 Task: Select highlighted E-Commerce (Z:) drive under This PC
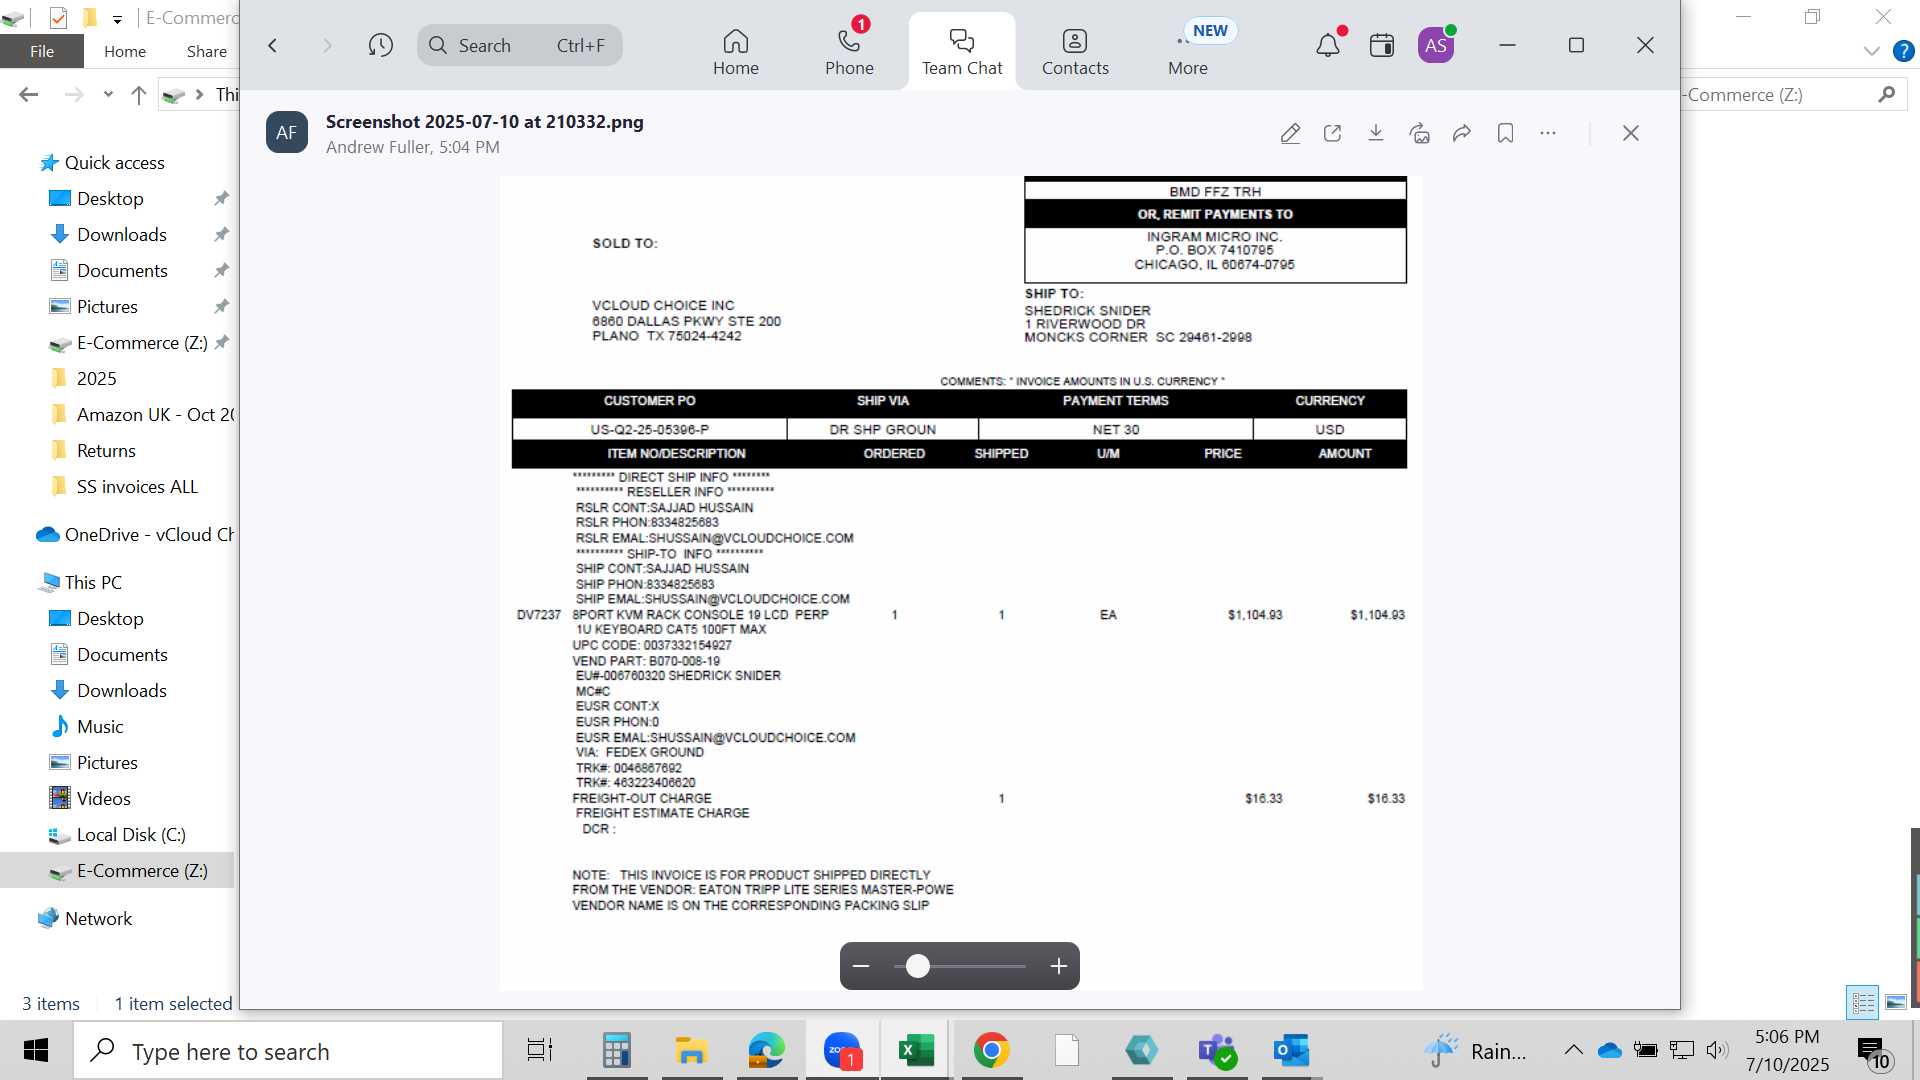tap(142, 871)
